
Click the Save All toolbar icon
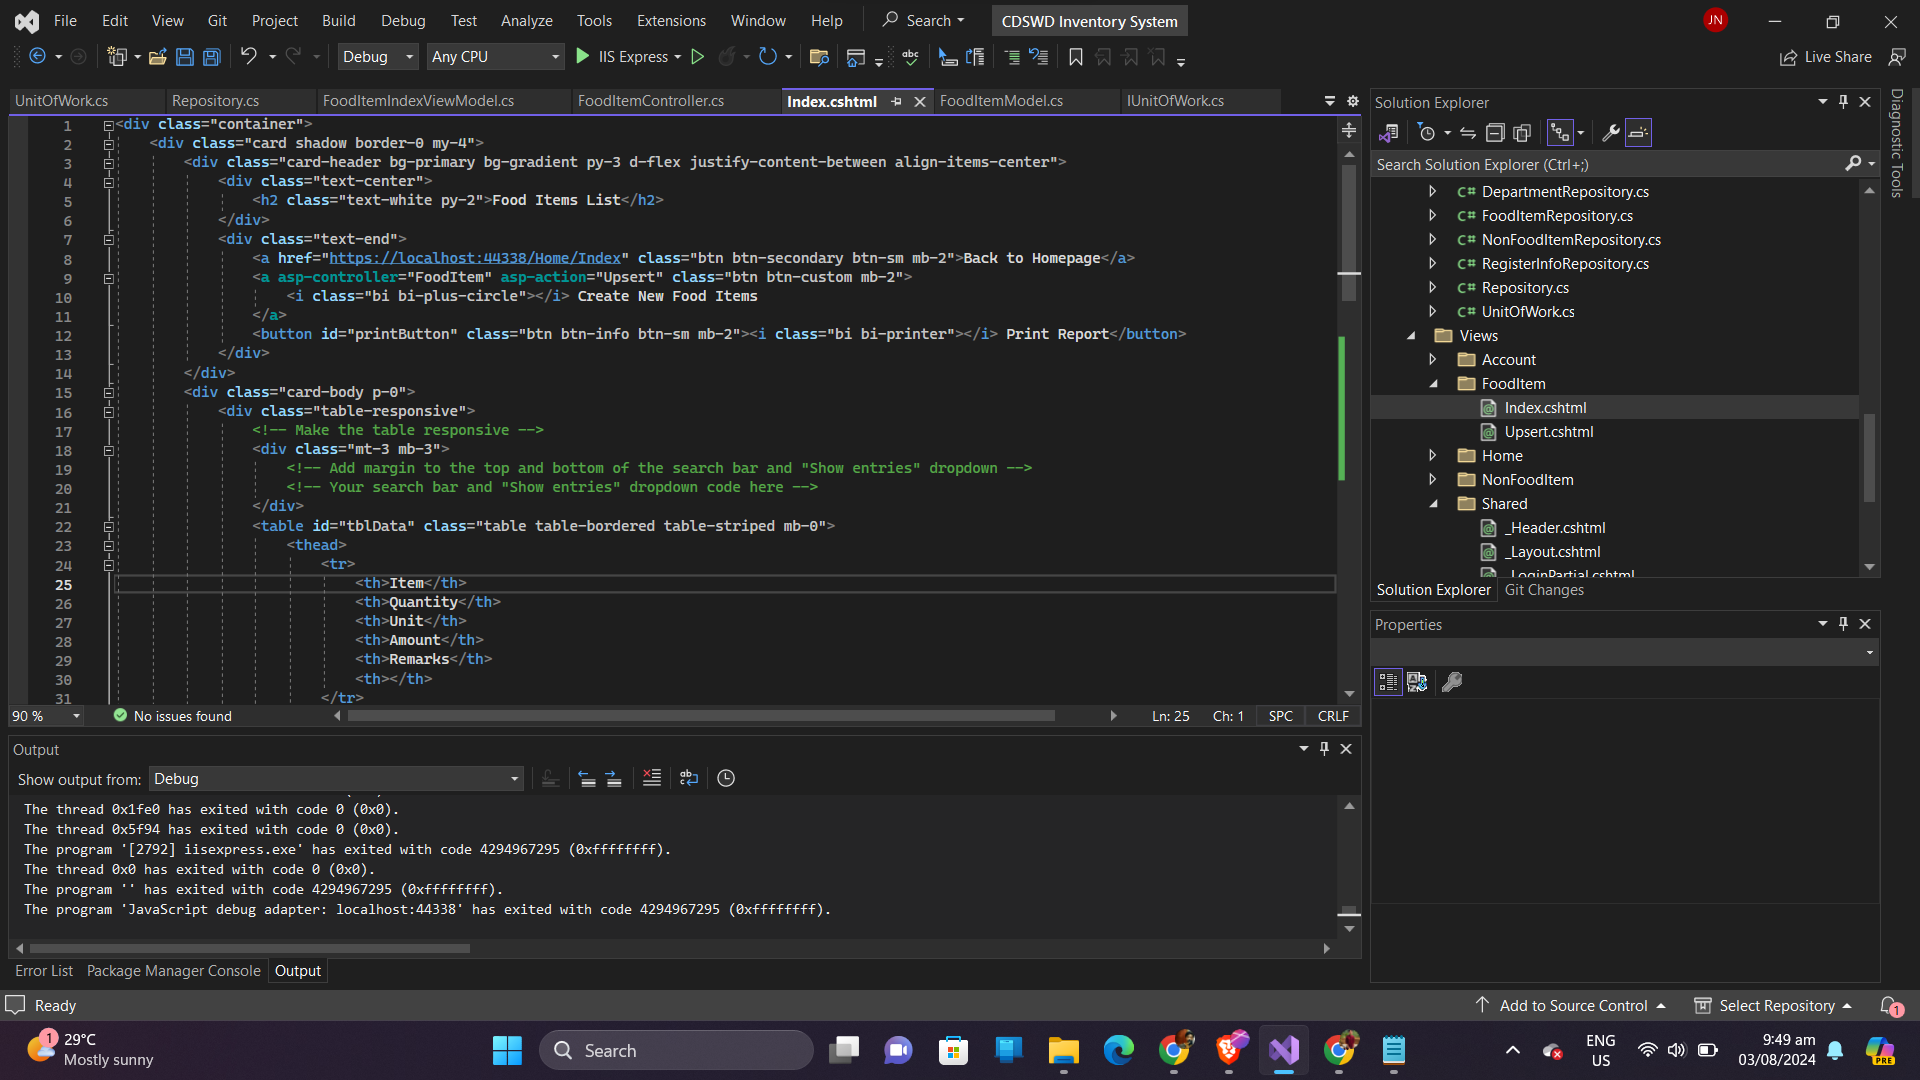[212, 57]
